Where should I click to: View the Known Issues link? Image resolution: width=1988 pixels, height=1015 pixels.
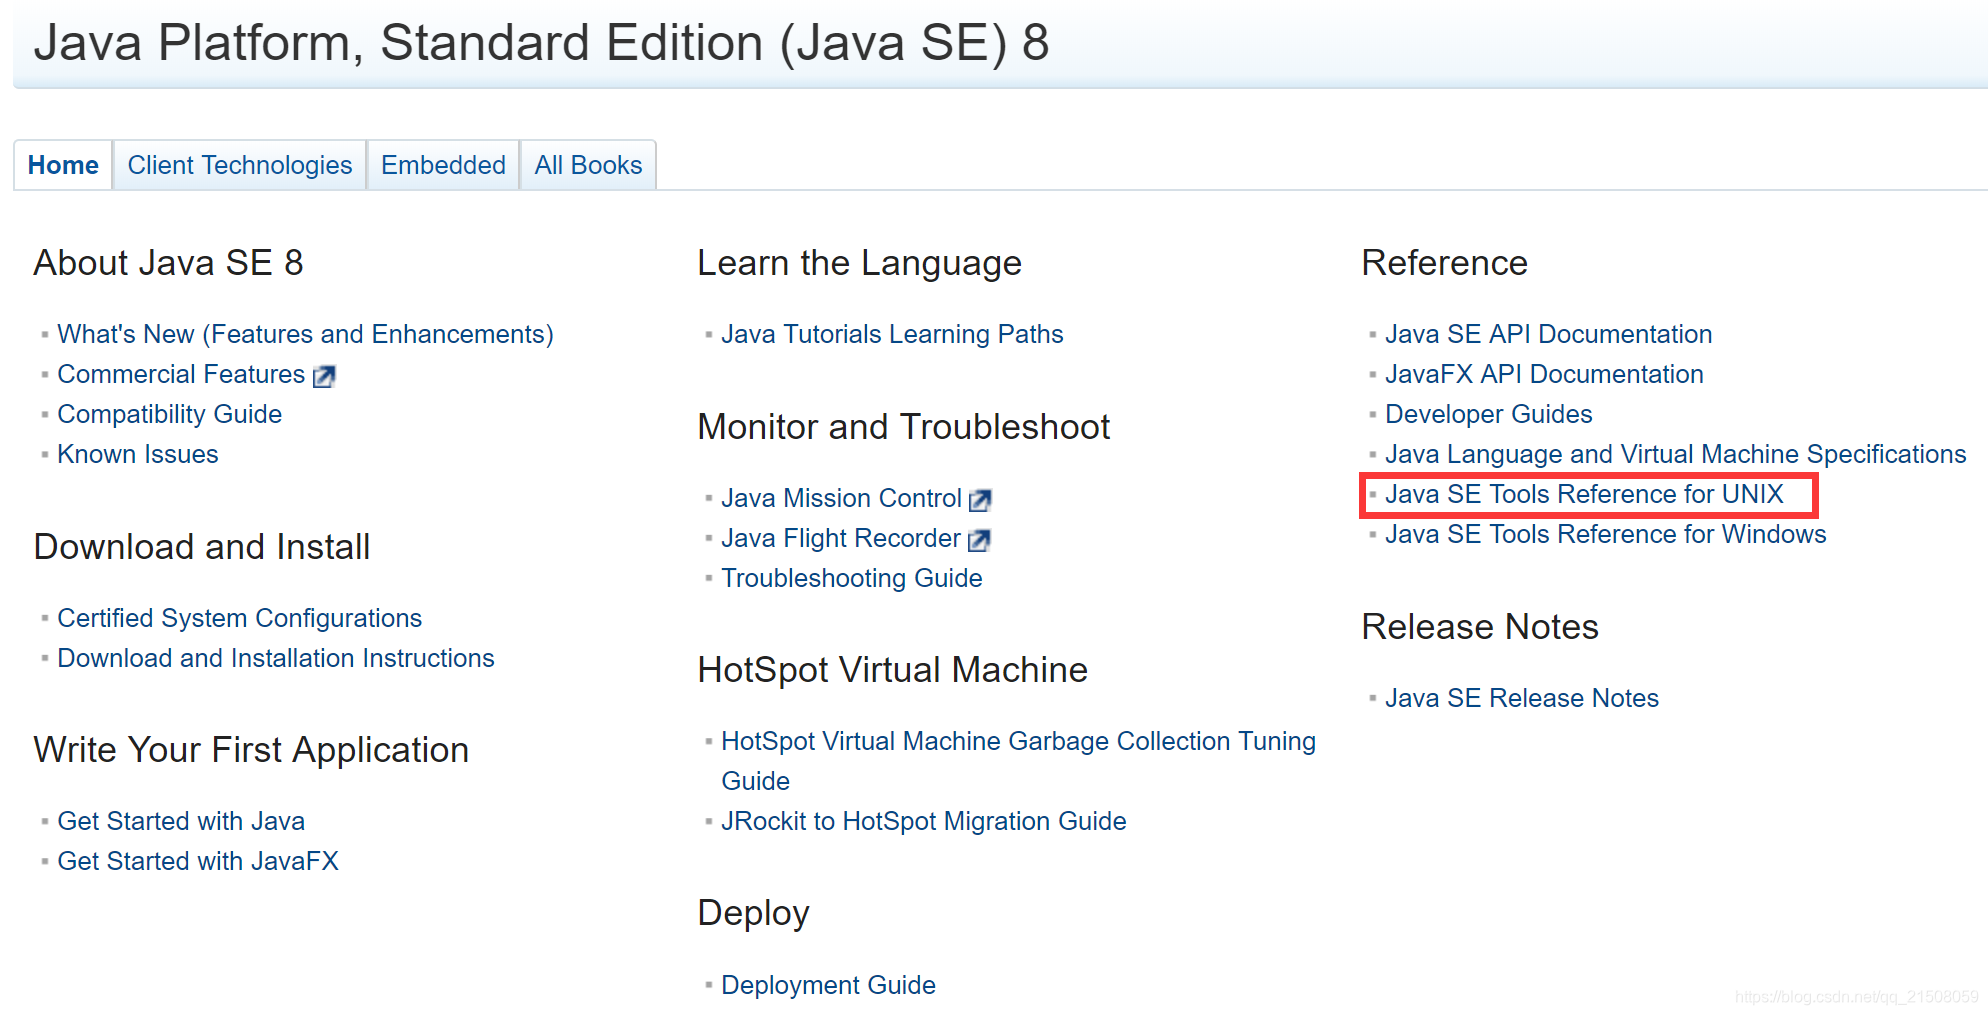coord(137,454)
